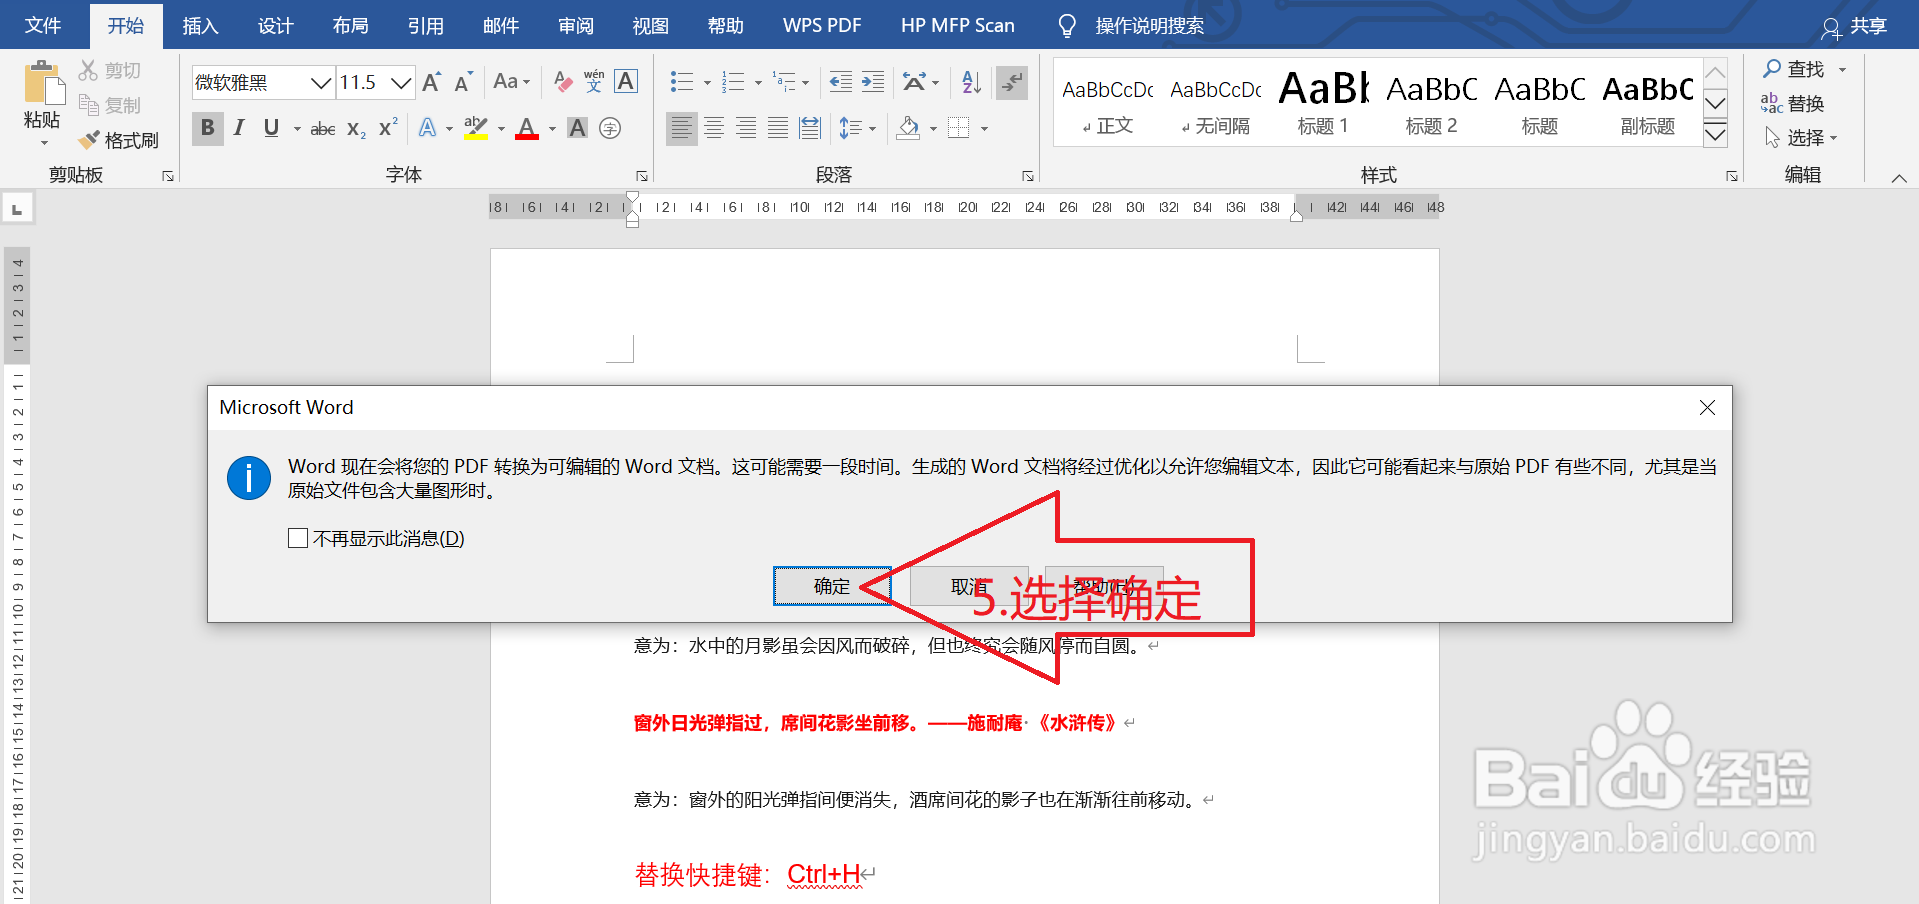Apply strikethrough abc formatting
1919x904 pixels.
click(x=322, y=128)
